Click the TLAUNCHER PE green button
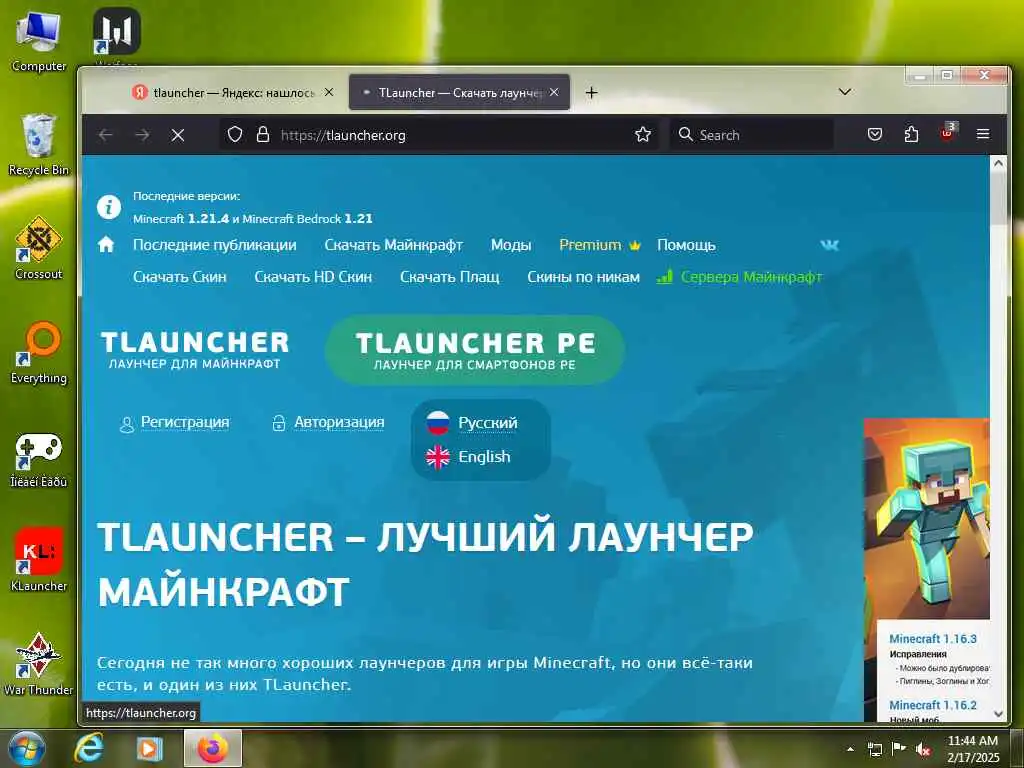This screenshot has height=768, width=1024. (475, 350)
